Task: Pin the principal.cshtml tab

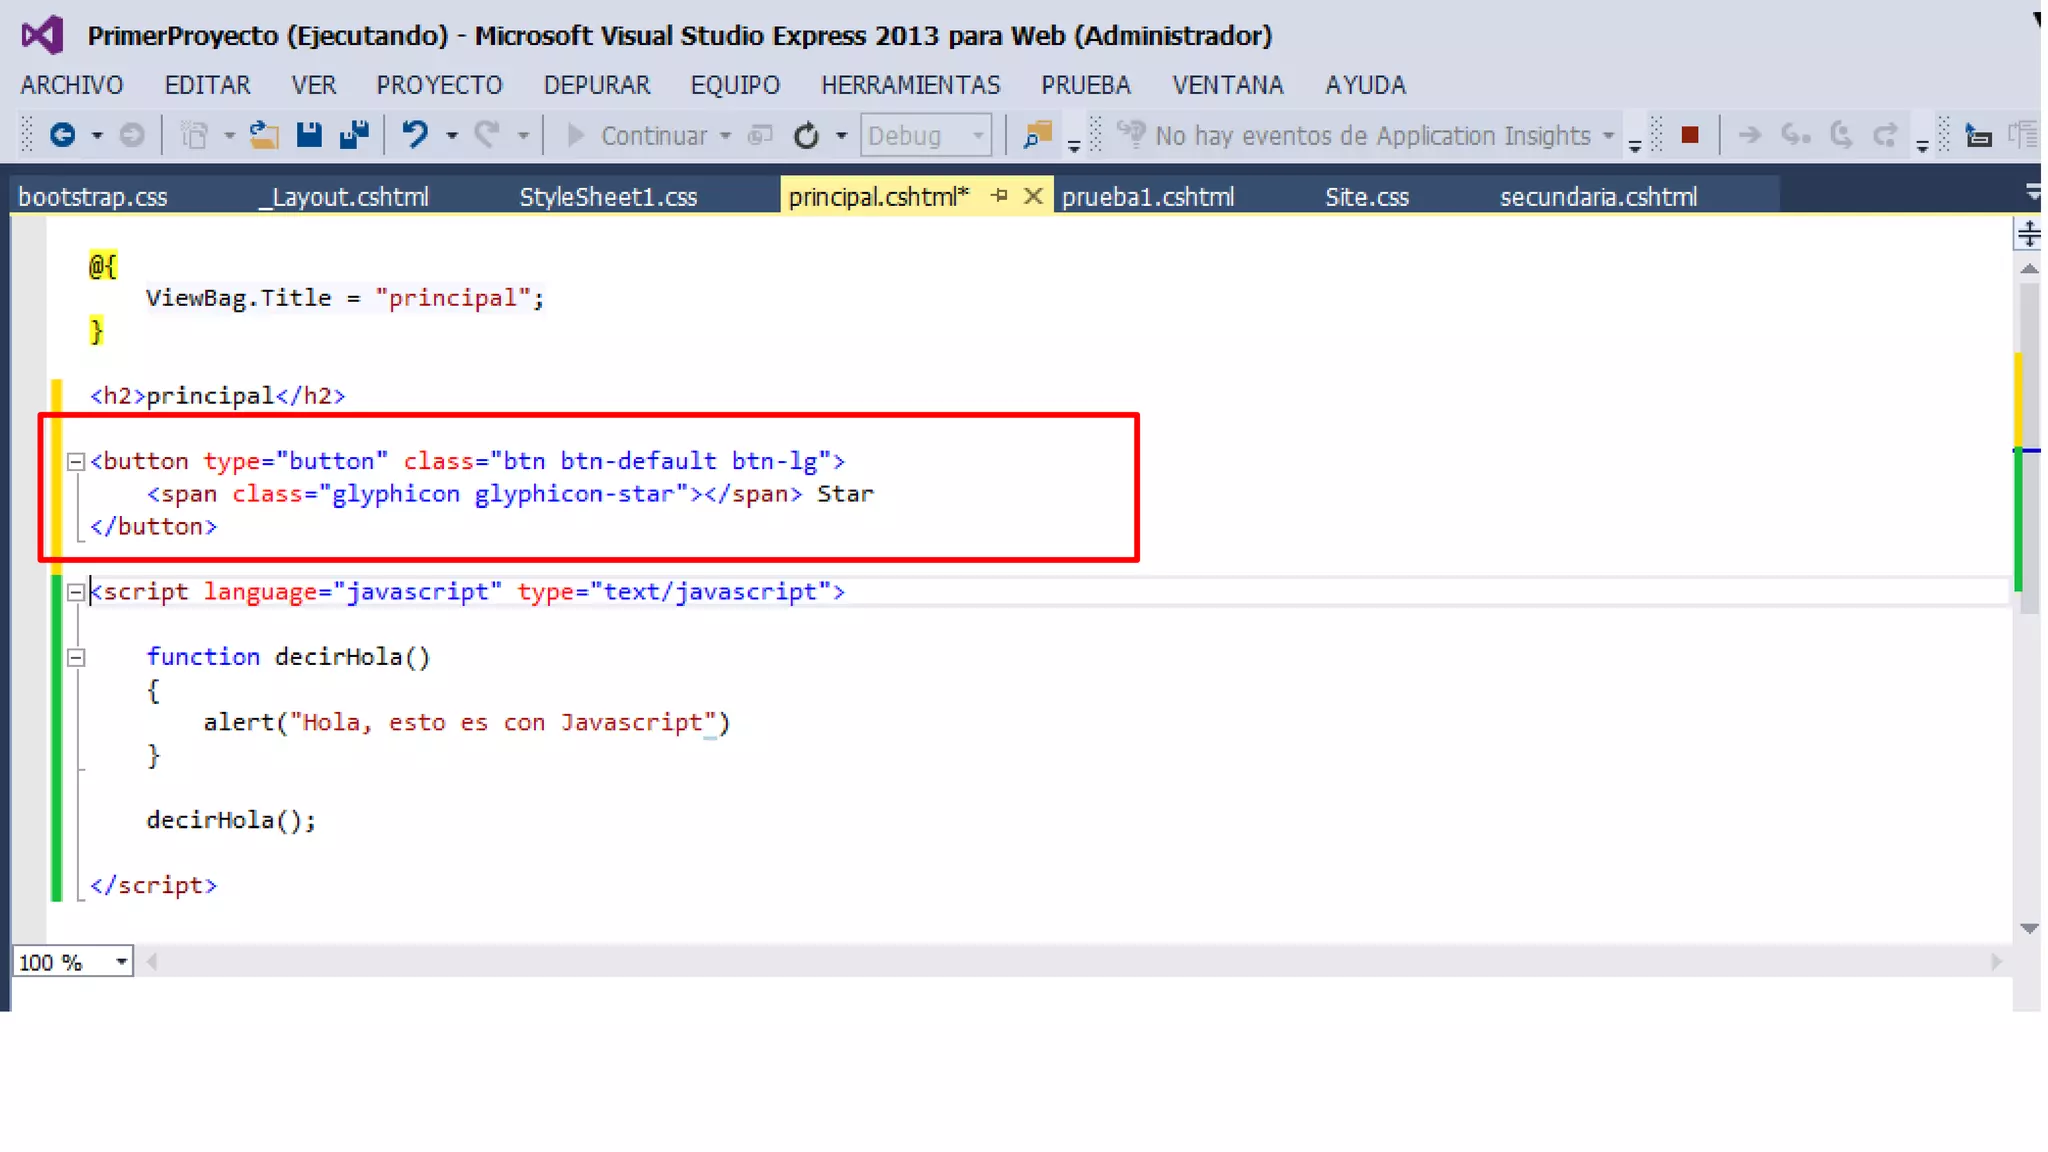Action: click(999, 196)
